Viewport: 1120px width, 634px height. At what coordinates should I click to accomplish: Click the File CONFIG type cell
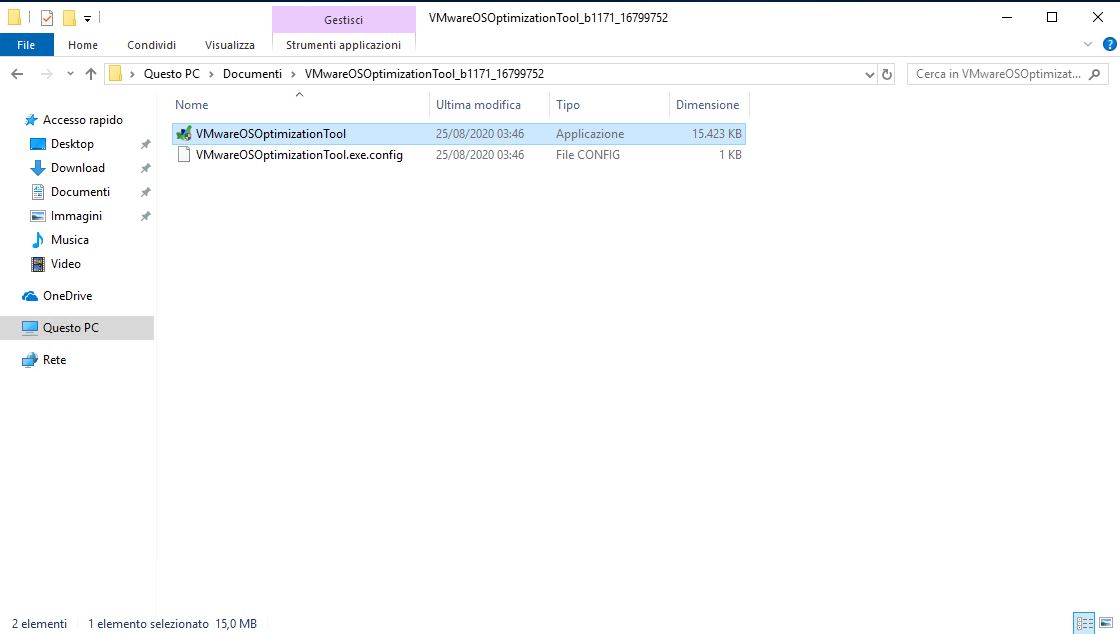pos(588,155)
